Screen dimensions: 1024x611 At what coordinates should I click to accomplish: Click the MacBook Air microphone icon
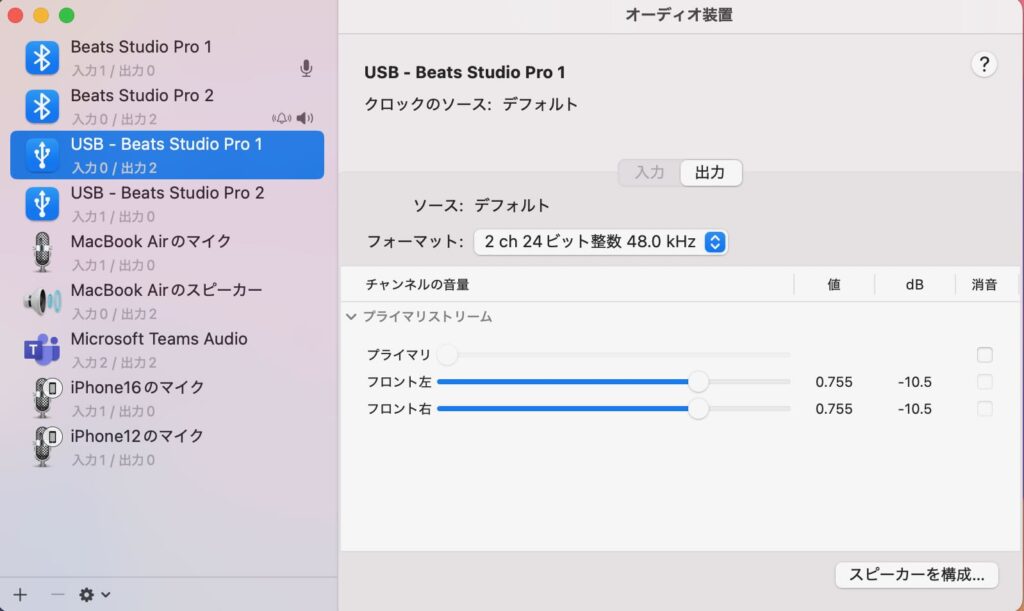41,252
